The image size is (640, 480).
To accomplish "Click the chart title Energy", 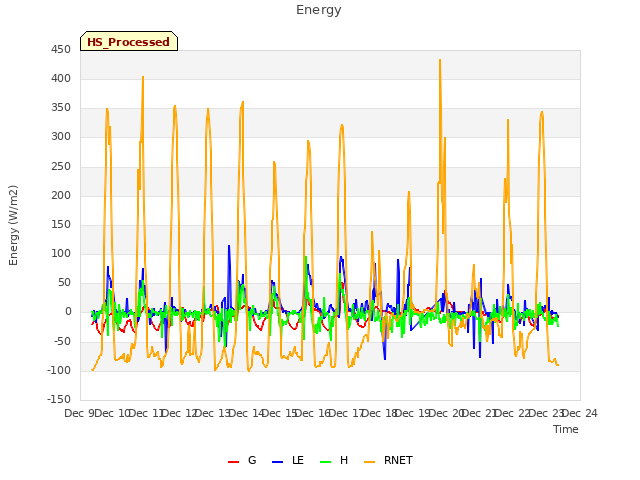I will [318, 10].
